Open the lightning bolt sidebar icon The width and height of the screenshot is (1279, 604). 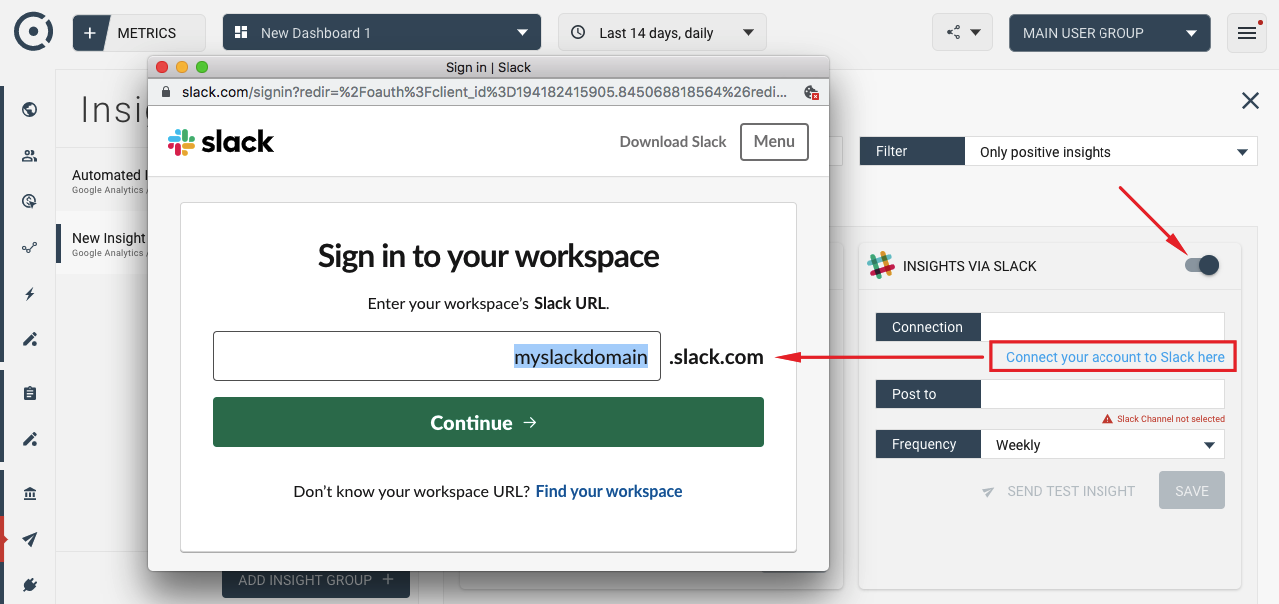tap(30, 294)
